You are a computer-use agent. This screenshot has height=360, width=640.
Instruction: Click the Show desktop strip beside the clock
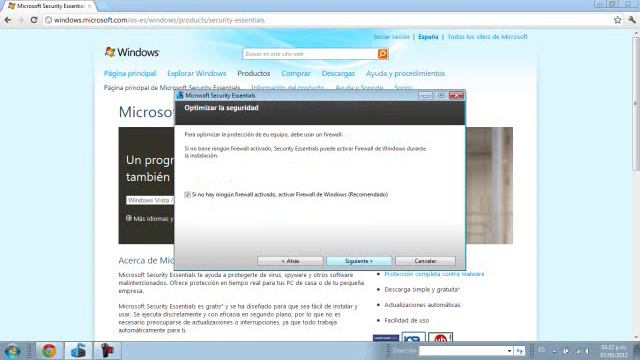pos(636,351)
